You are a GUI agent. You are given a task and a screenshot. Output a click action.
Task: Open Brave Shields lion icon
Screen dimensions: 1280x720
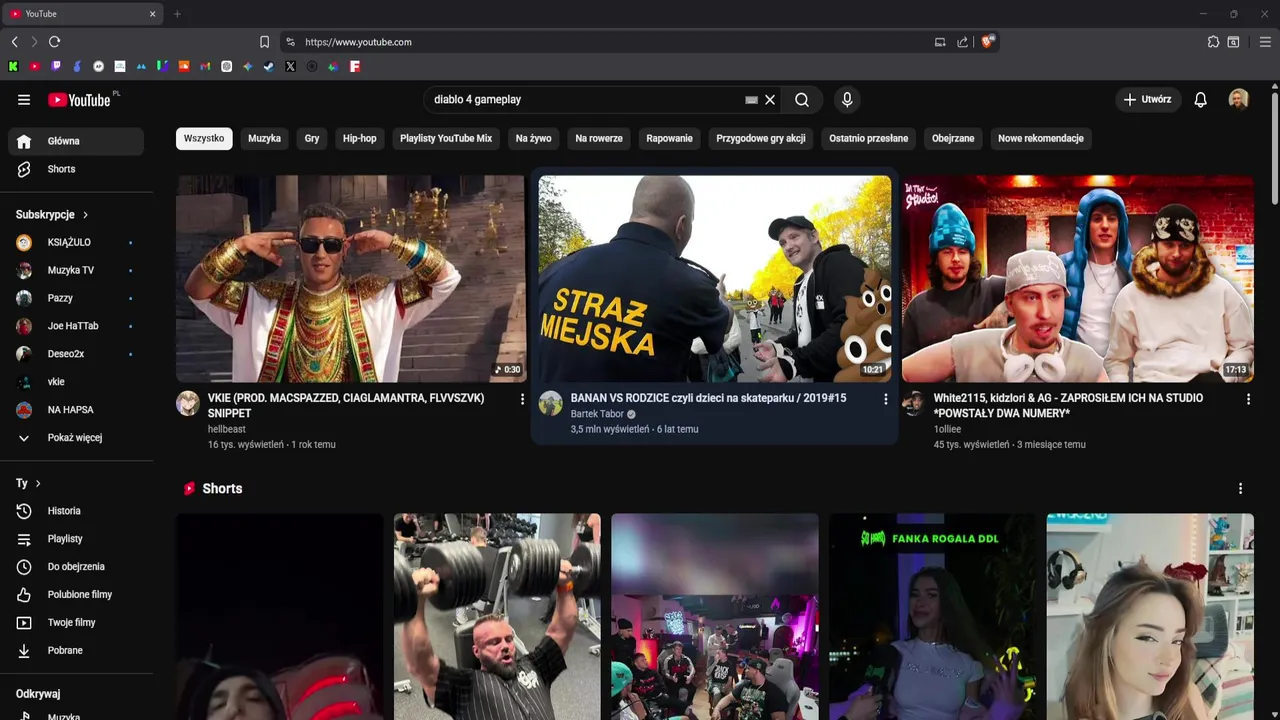pos(987,42)
